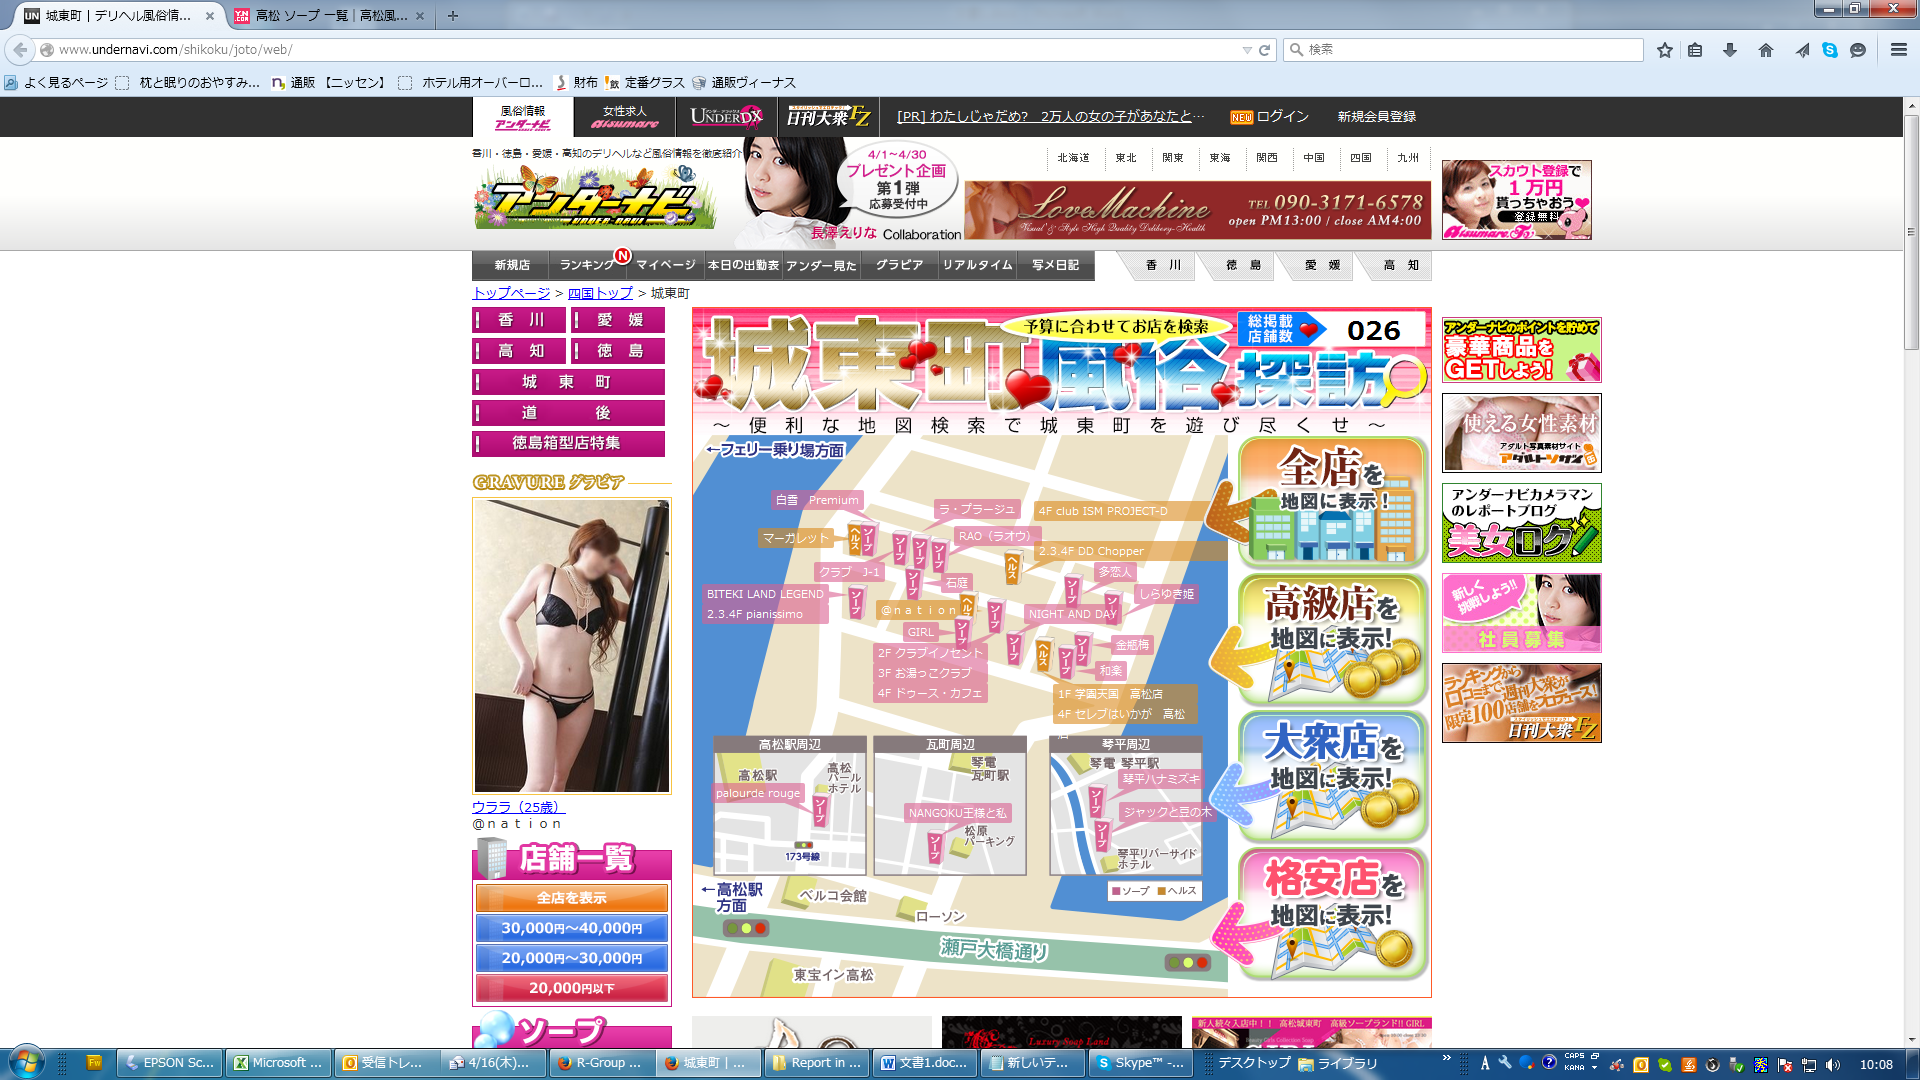The image size is (1920, 1080).
Task: Open the グラビア nav menu item
Action: [x=899, y=265]
